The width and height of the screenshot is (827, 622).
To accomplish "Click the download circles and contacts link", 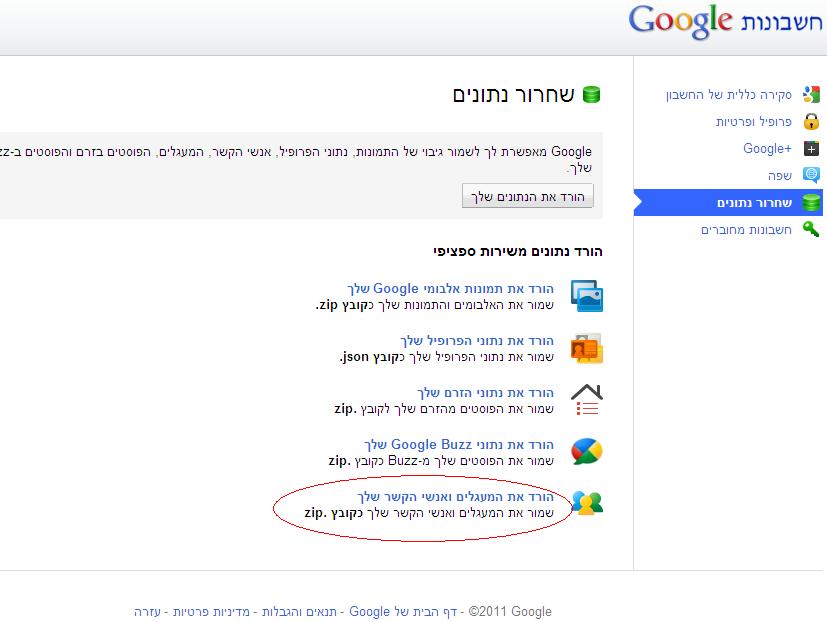I will pos(456,497).
